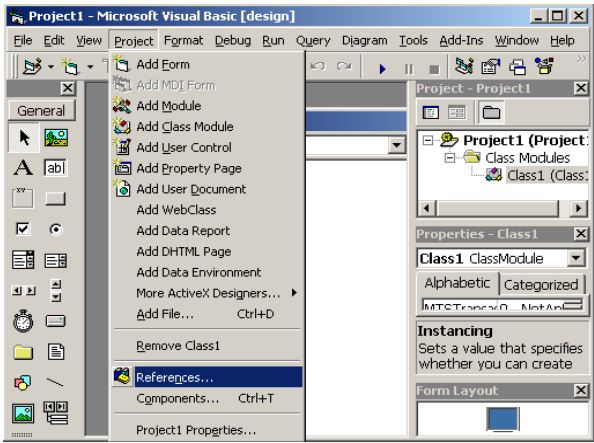594x443 pixels.
Task: Pick the Timer control stopwatch icon
Action: [23, 321]
